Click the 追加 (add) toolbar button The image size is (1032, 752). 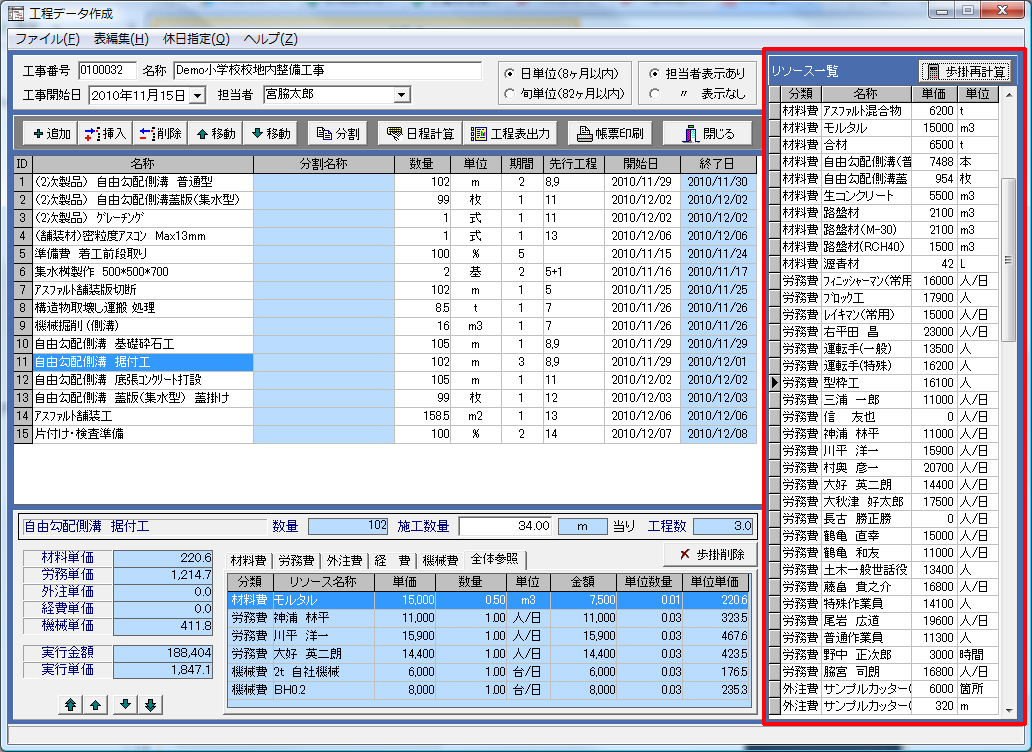(x=51, y=134)
